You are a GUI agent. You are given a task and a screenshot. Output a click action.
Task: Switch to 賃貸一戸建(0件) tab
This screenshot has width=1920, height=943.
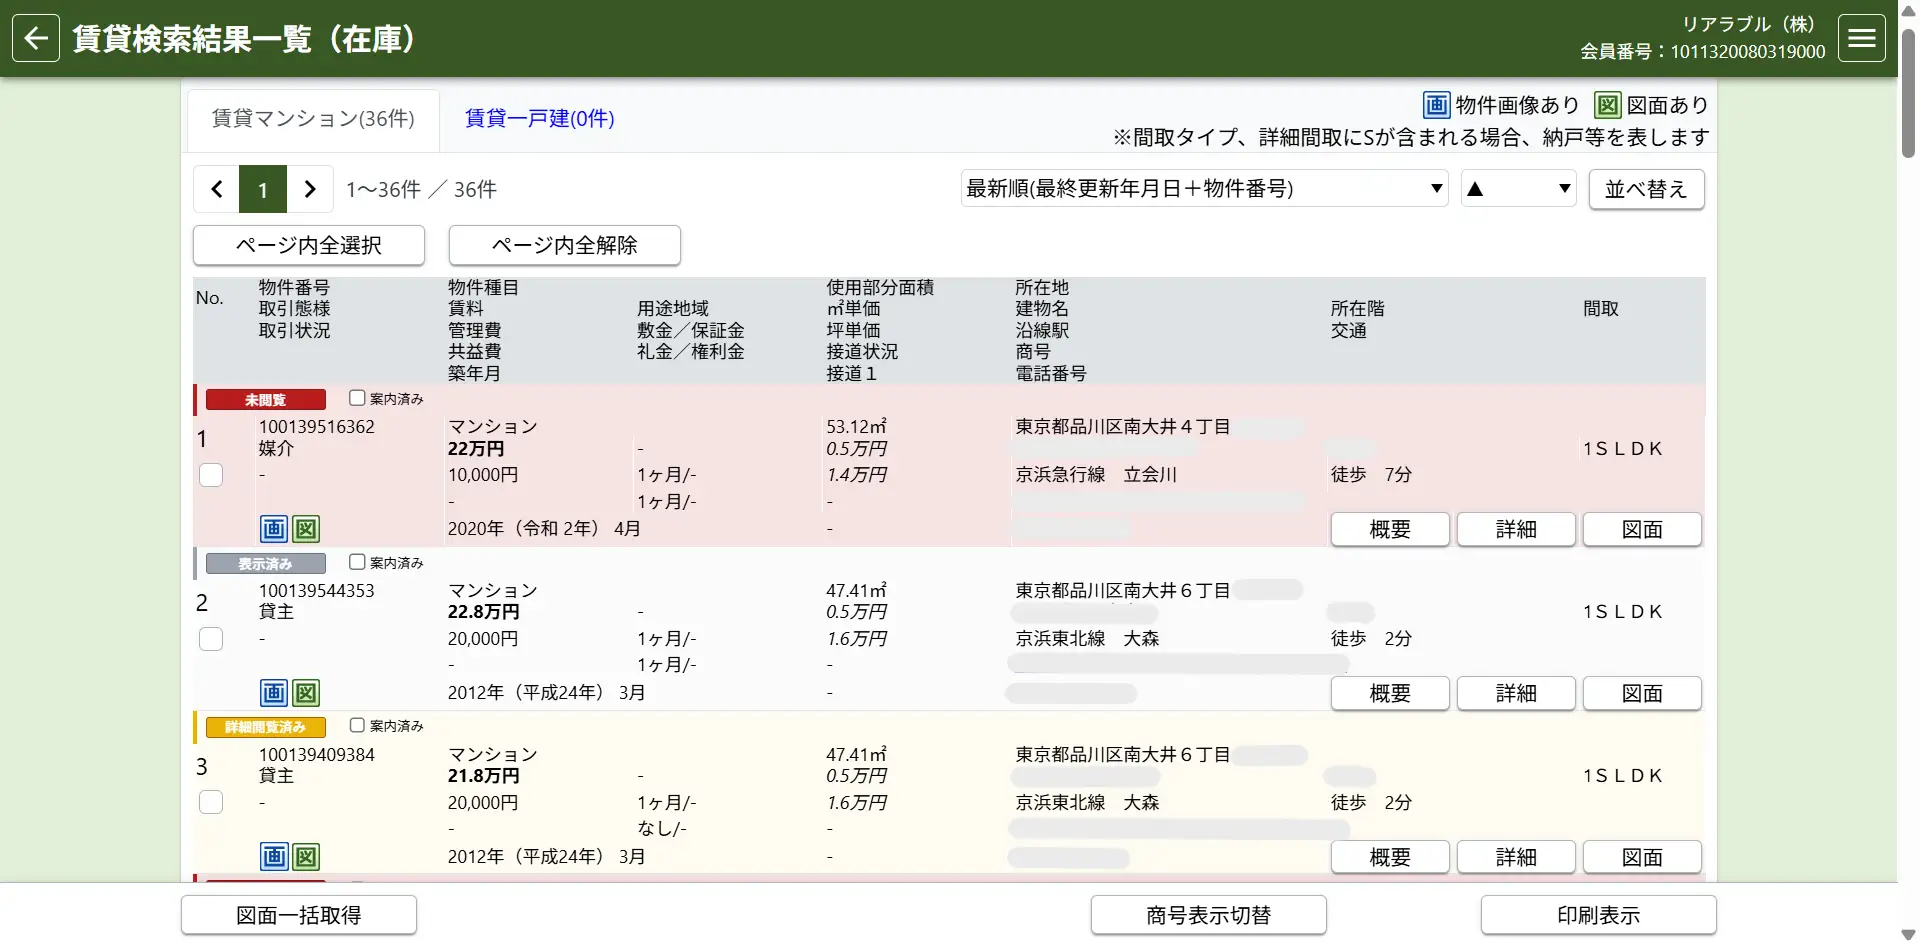tap(540, 119)
